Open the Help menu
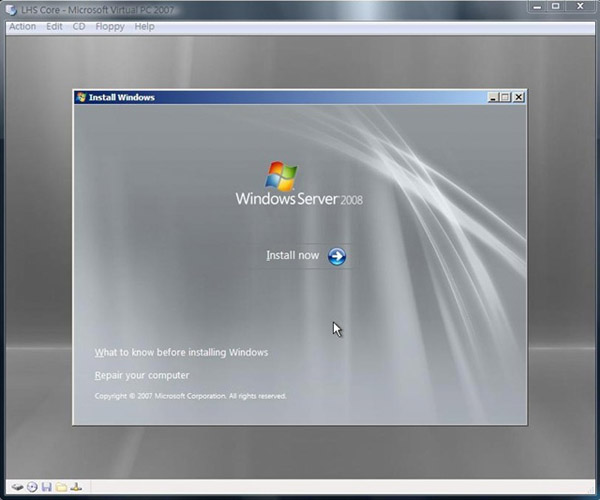 click(145, 26)
